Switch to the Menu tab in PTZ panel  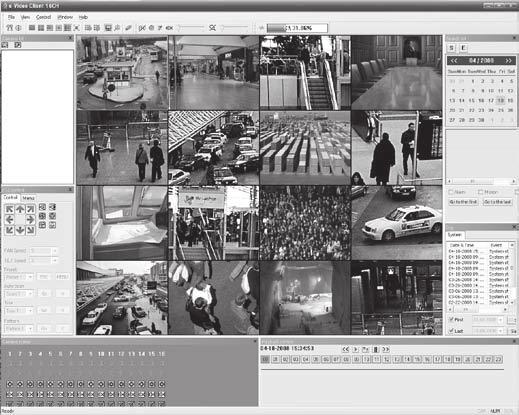[x=28, y=198]
